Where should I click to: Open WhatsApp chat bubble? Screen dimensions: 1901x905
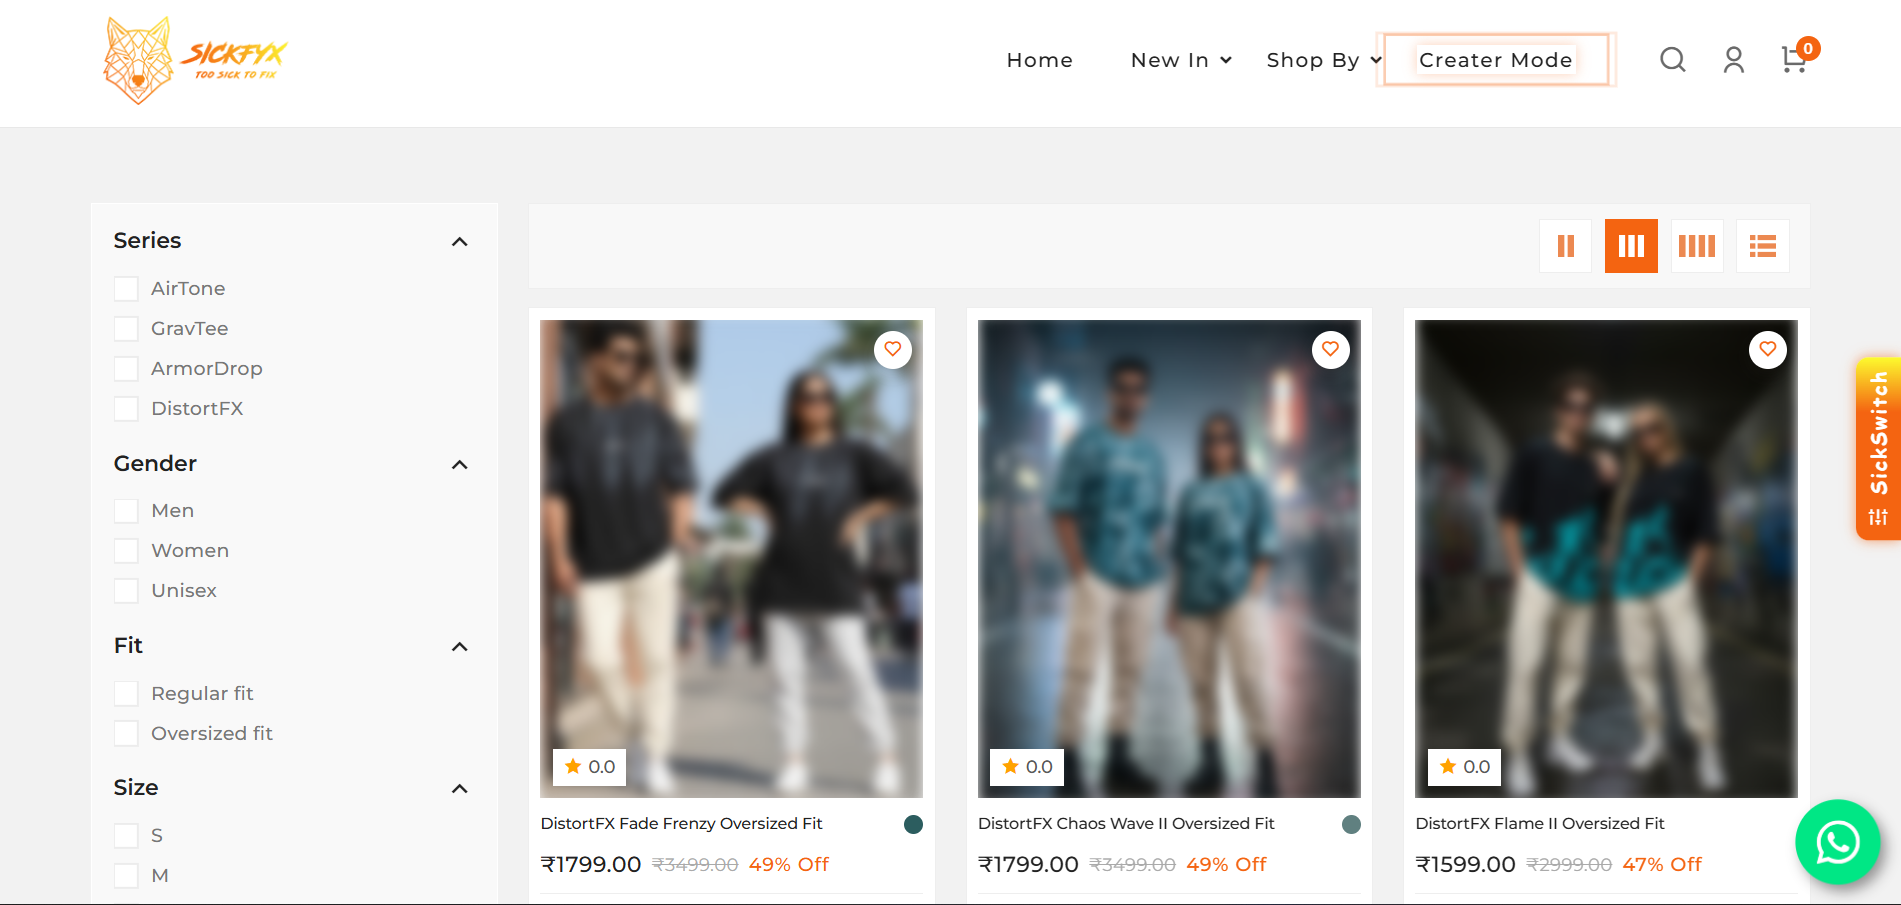pos(1837,842)
